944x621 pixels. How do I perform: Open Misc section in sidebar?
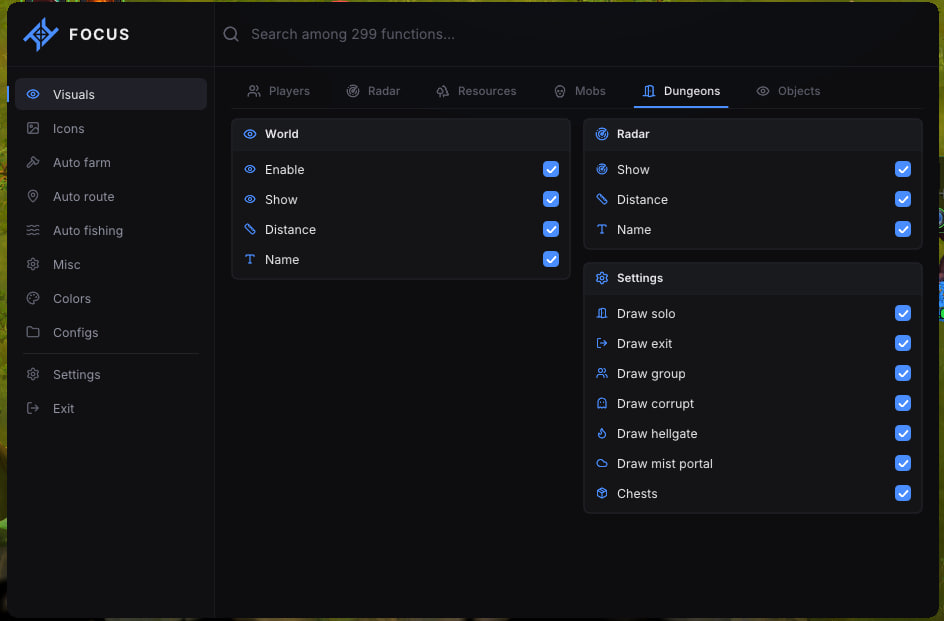pyautogui.click(x=111, y=264)
